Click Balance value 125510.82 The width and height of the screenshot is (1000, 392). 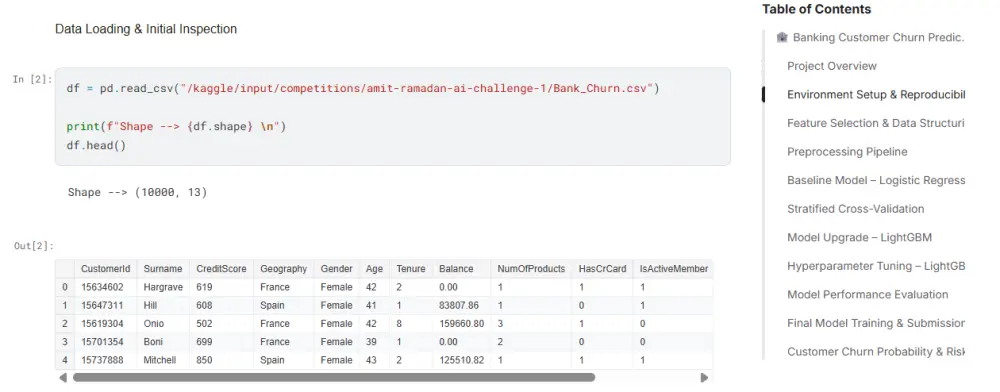click(461, 360)
